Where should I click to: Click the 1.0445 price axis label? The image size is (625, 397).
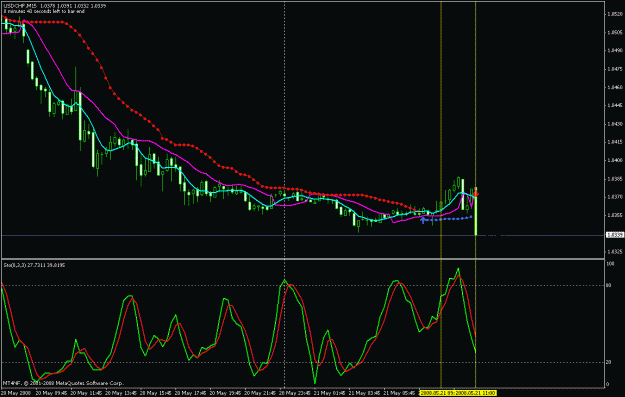tap(614, 106)
